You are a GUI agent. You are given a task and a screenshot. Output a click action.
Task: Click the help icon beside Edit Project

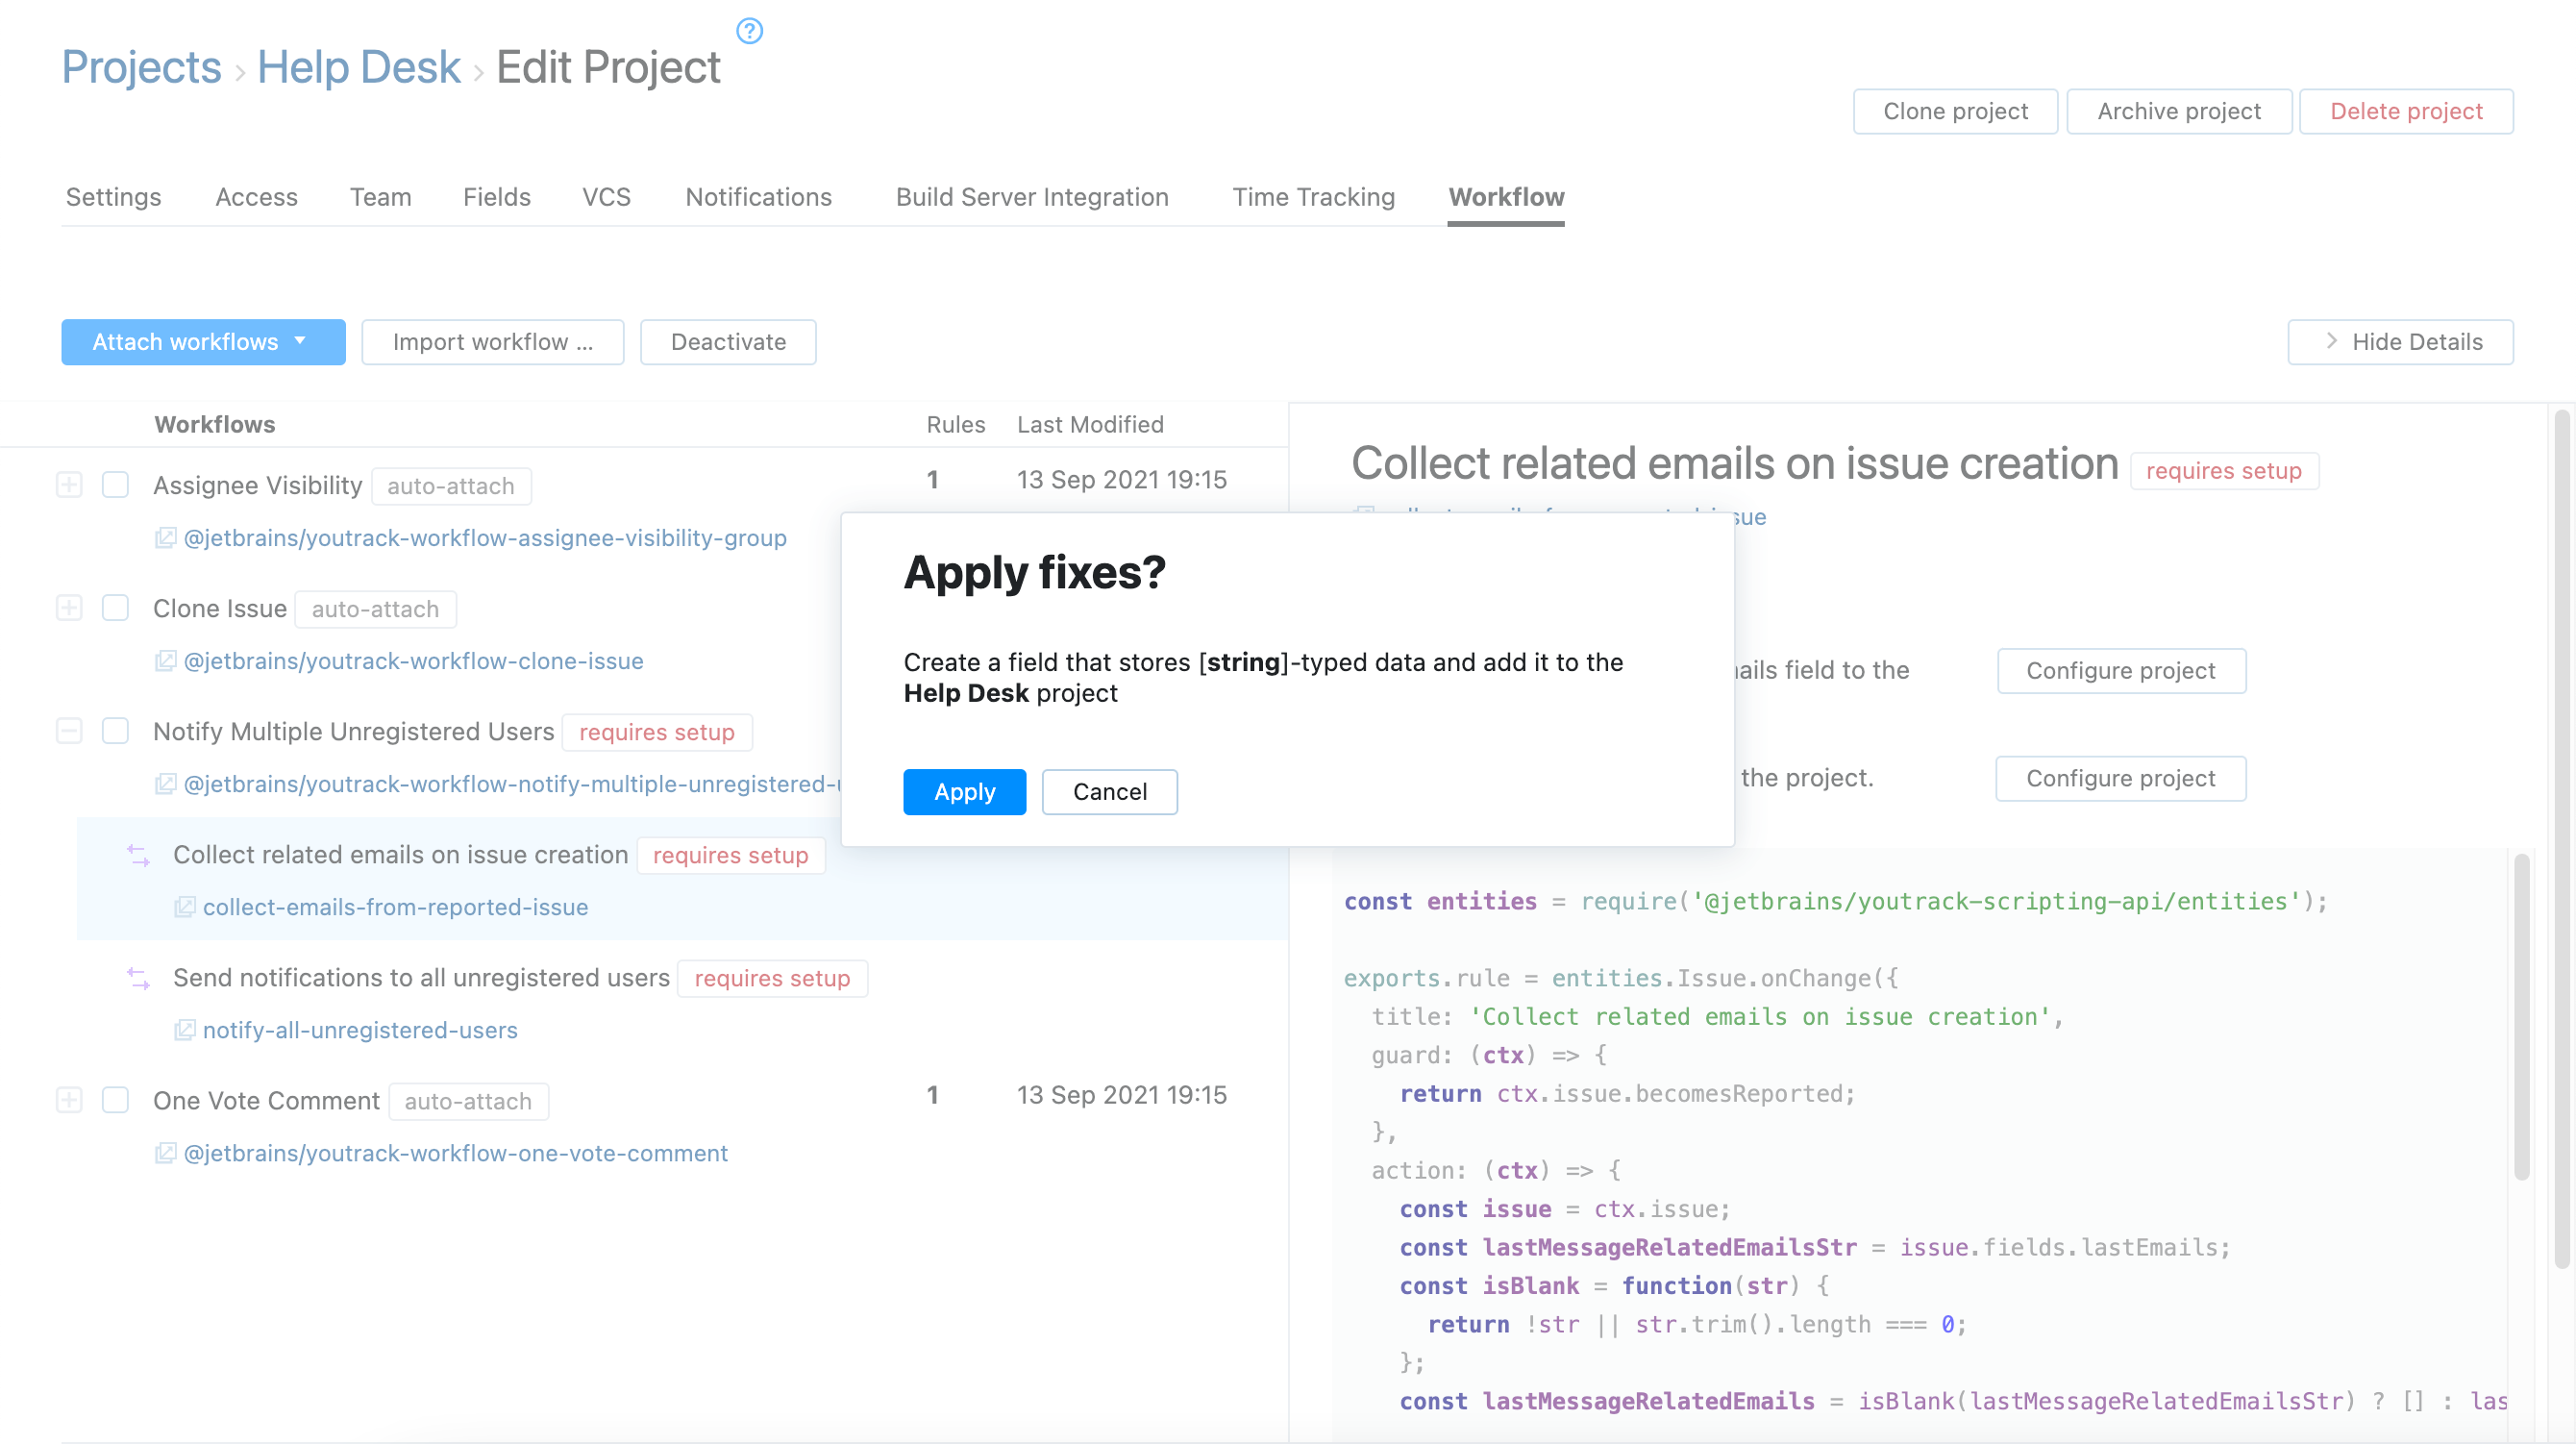(x=749, y=30)
